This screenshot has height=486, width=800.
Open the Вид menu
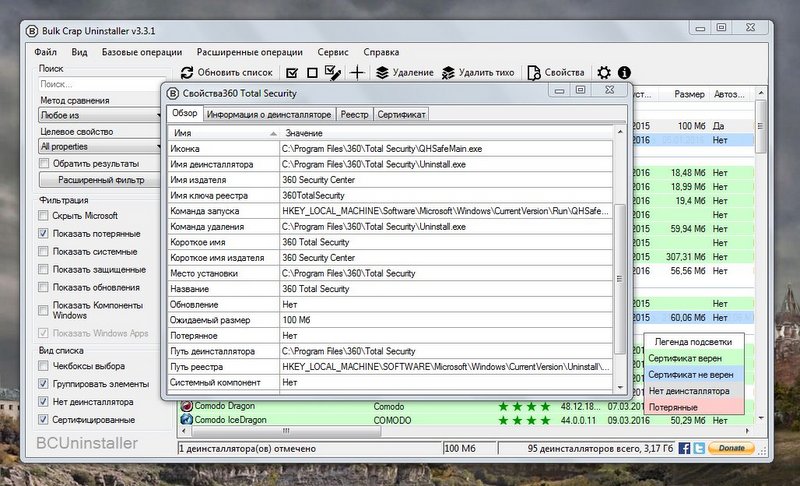[79, 52]
